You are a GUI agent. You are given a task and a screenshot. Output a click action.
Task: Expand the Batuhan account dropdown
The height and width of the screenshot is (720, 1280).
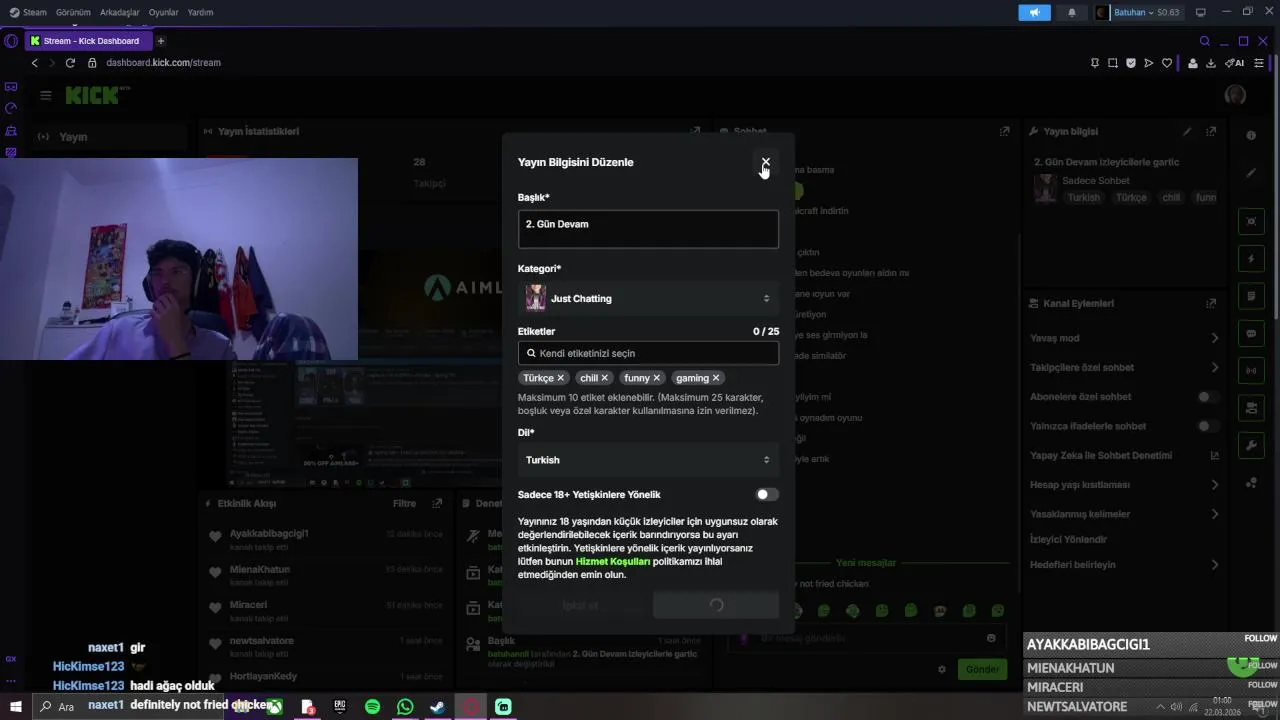(x=1139, y=12)
